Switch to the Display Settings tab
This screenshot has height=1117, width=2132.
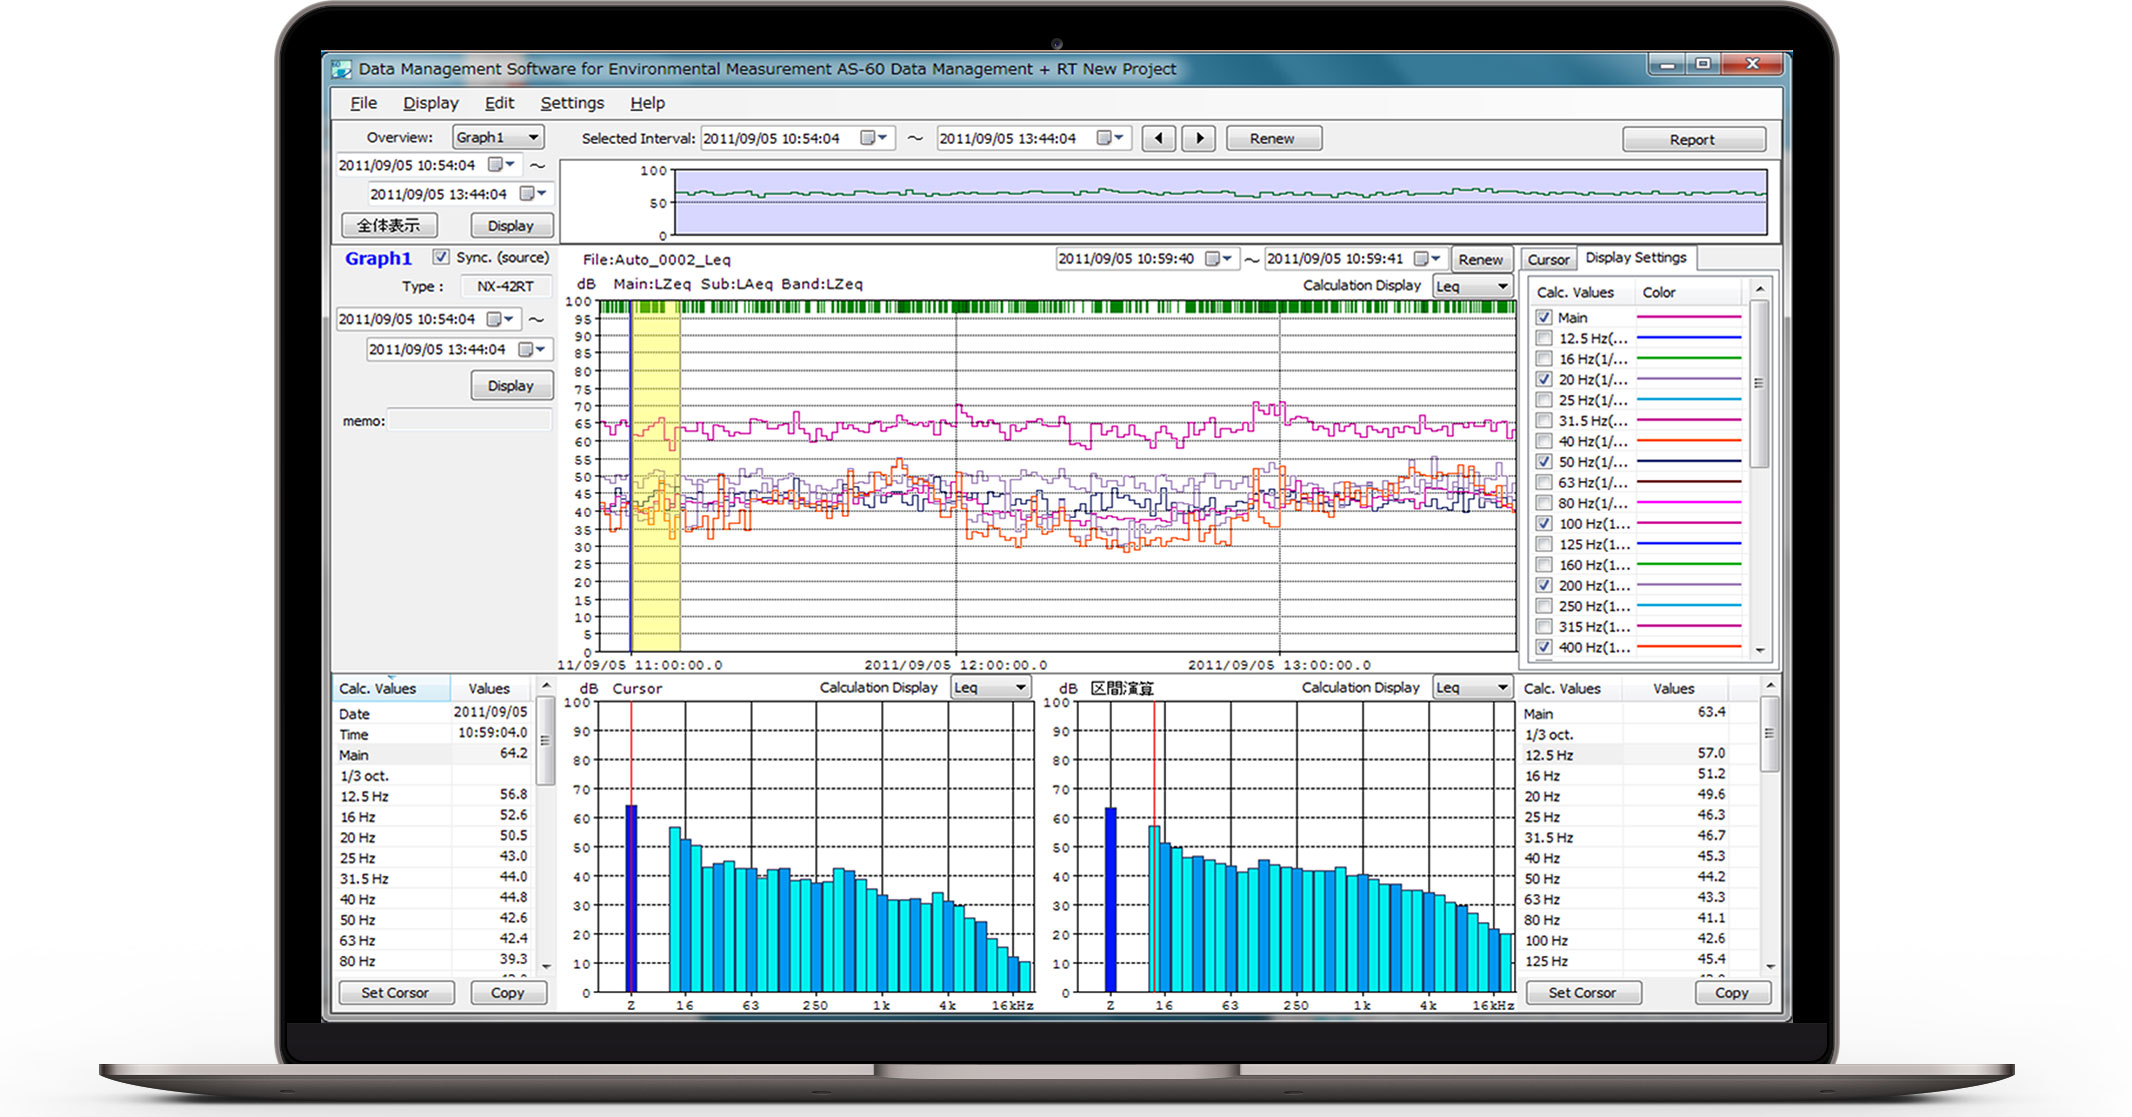click(1636, 258)
